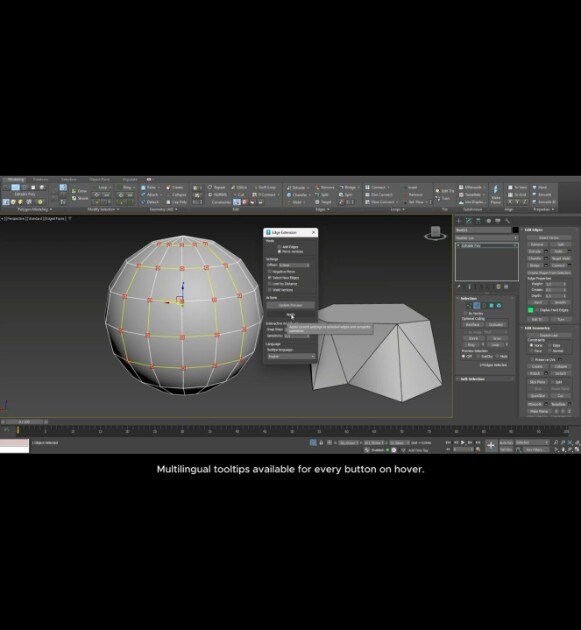The image size is (581, 630).
Task: Click the Connect tool in the Loops ribbon
Action: pyautogui.click(x=378, y=188)
